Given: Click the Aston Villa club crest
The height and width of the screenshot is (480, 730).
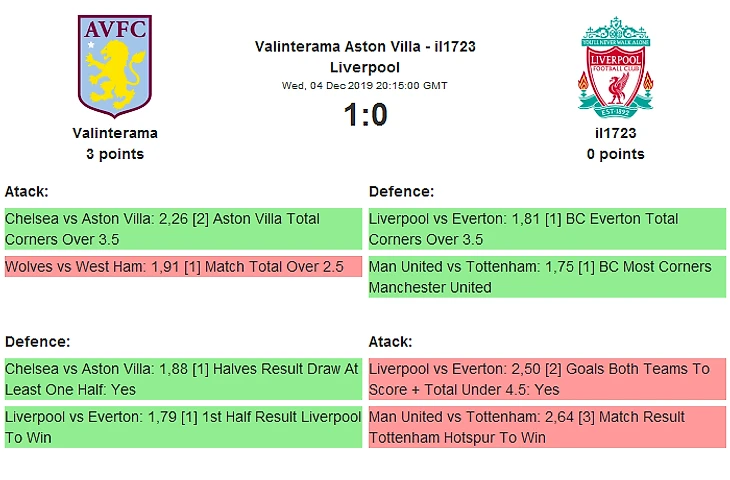Looking at the screenshot, I should [x=114, y=66].
